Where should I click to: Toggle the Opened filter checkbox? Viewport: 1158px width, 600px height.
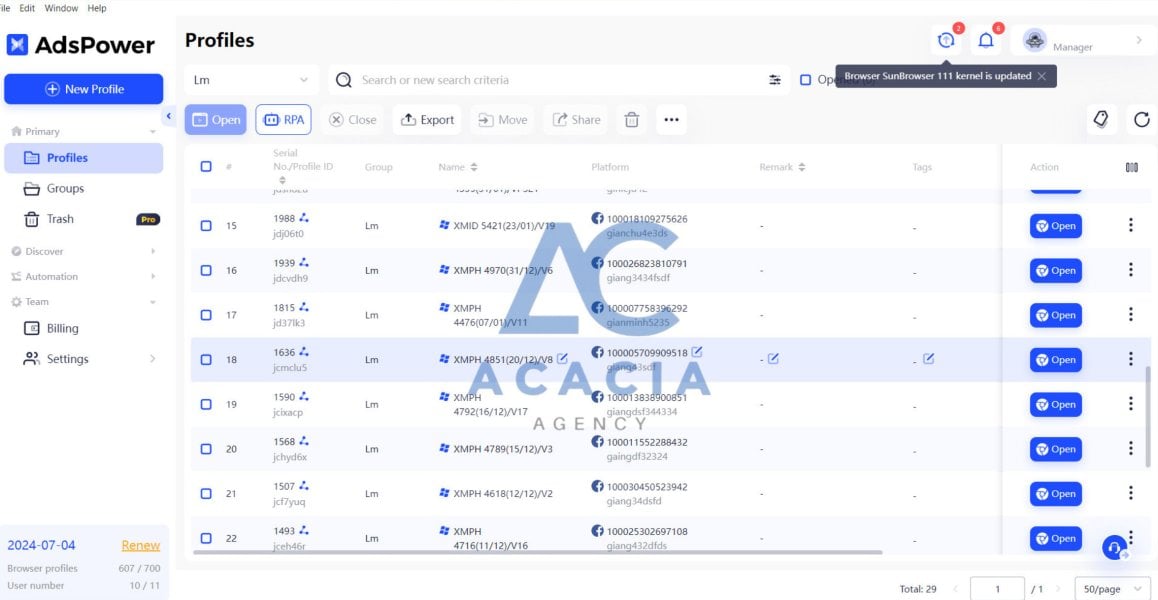coord(806,80)
